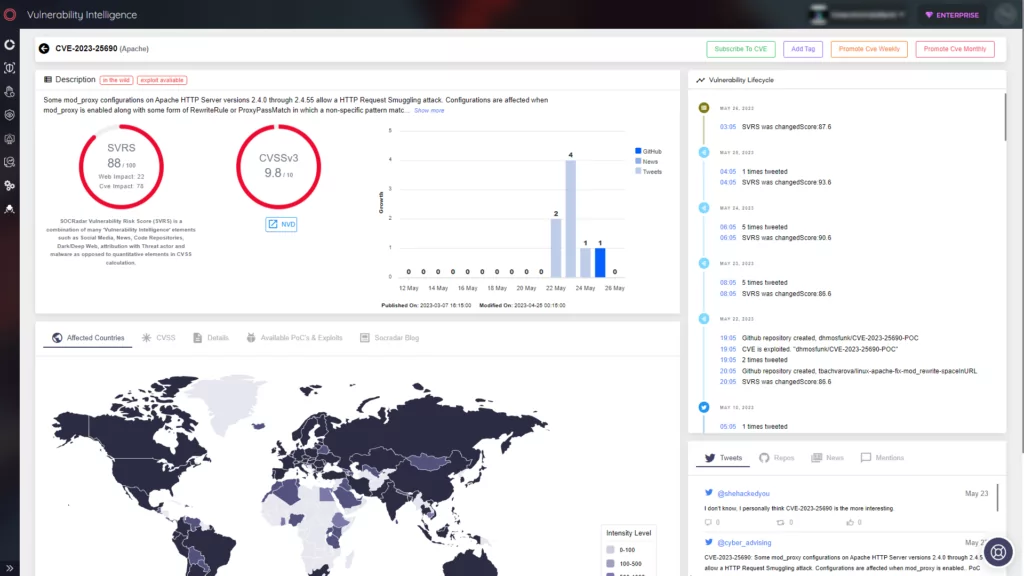Click Twitter bird icon next to @cyber_advising
The height and width of the screenshot is (576, 1024).
coord(709,542)
